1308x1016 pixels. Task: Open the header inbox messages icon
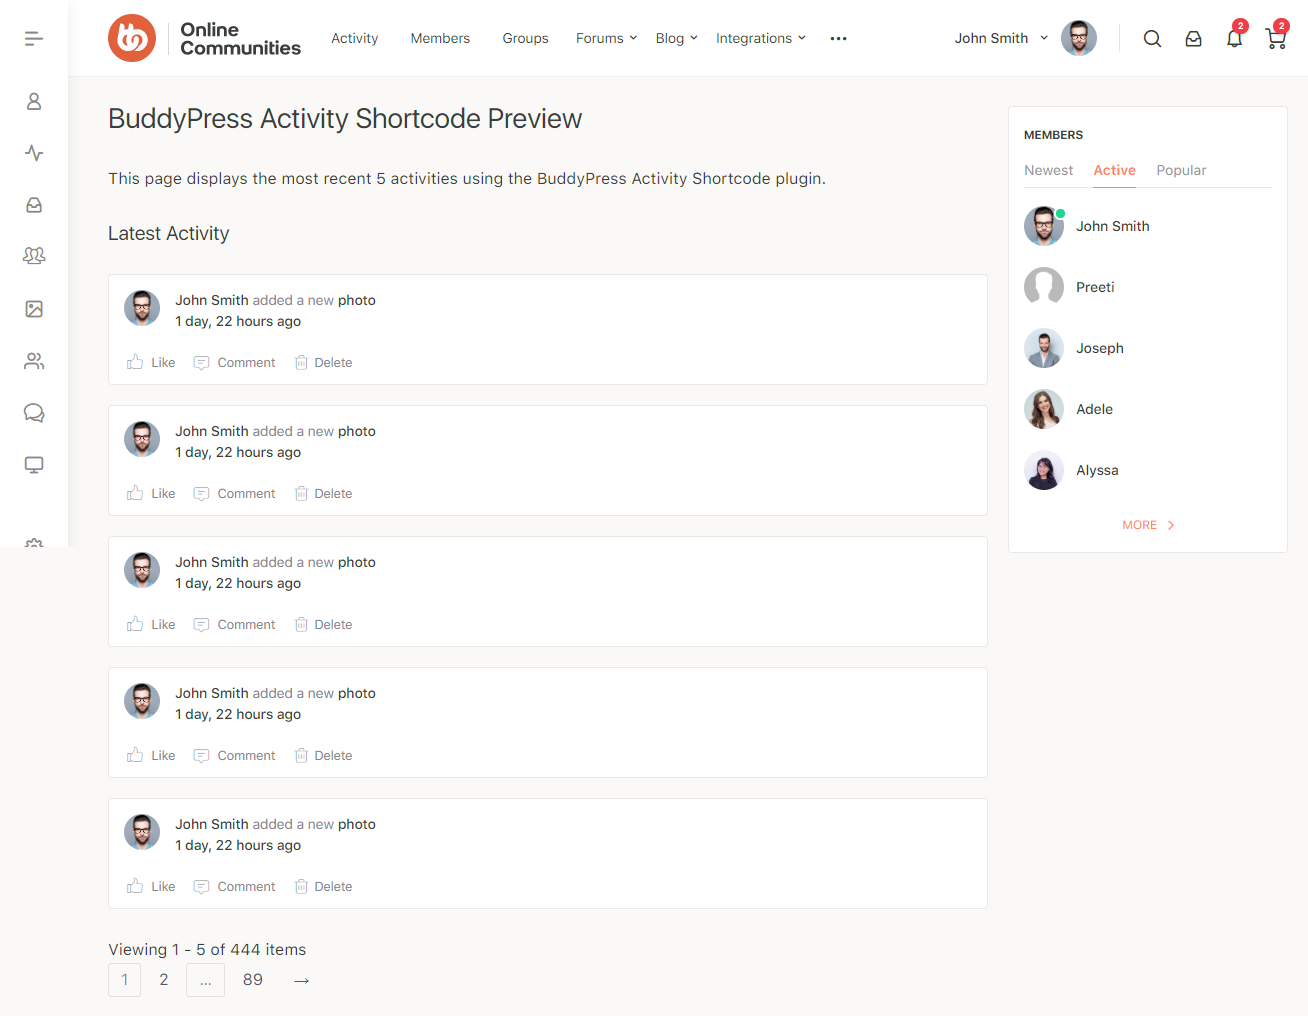click(1193, 39)
